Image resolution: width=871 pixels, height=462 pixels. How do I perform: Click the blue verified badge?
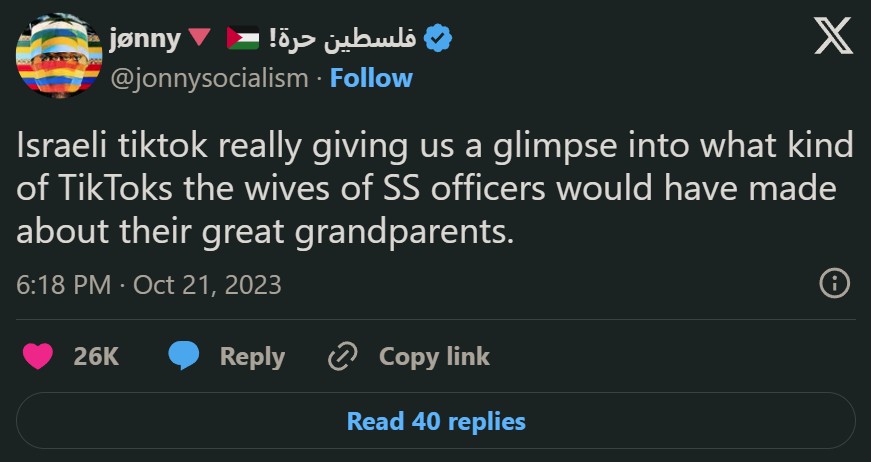coord(438,39)
